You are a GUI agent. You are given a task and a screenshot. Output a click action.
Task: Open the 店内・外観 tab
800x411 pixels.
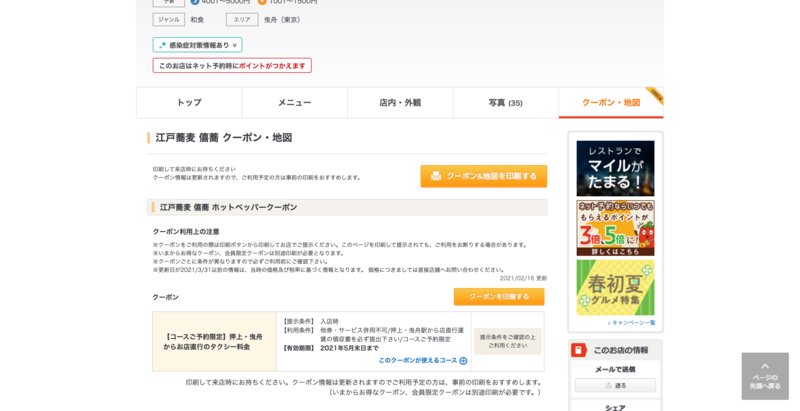point(400,102)
